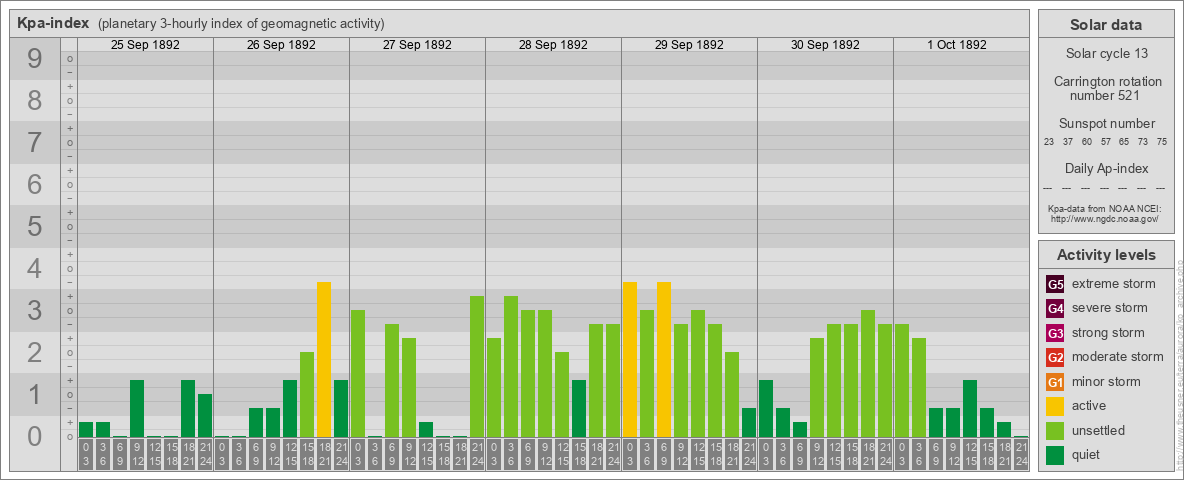Click the 28 Sep 3-6 unsettled bar
Image resolution: width=1184 pixels, height=480 pixels.
point(511,366)
